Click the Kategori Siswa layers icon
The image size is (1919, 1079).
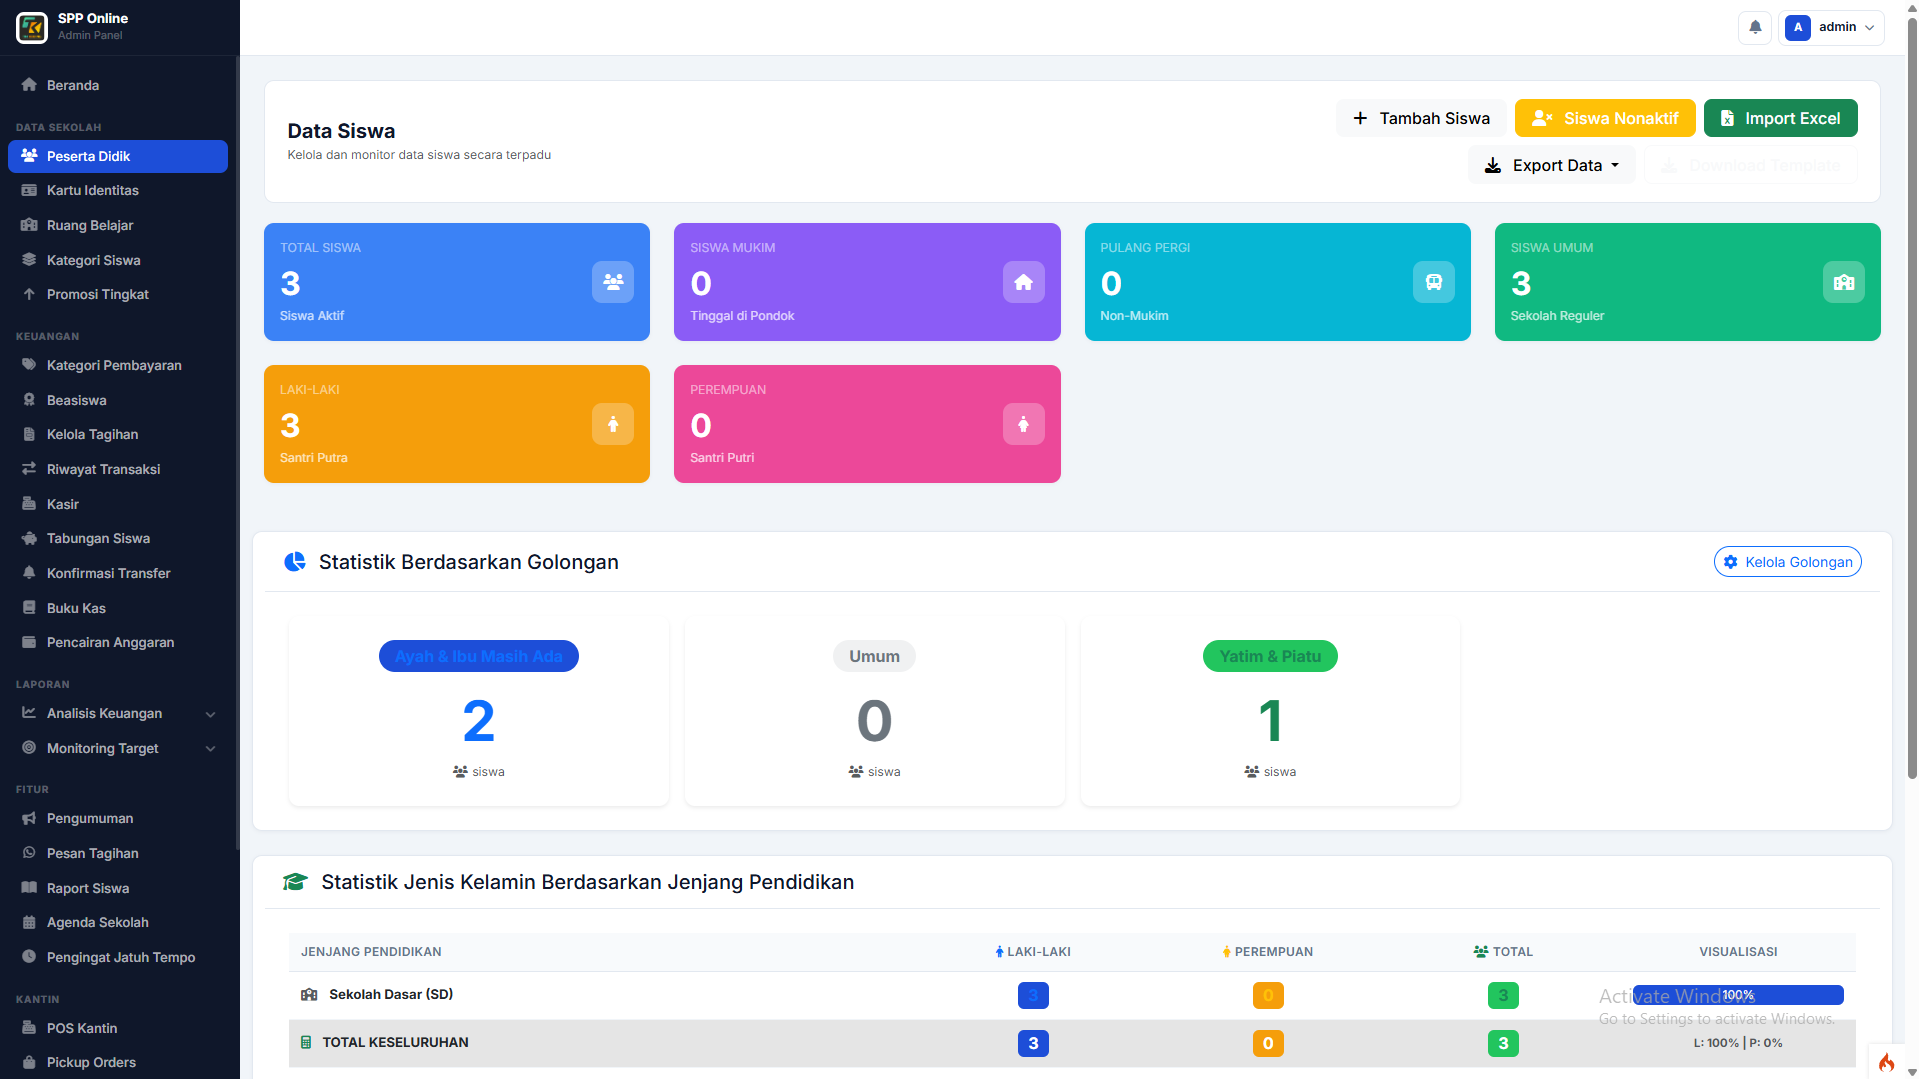tap(29, 260)
